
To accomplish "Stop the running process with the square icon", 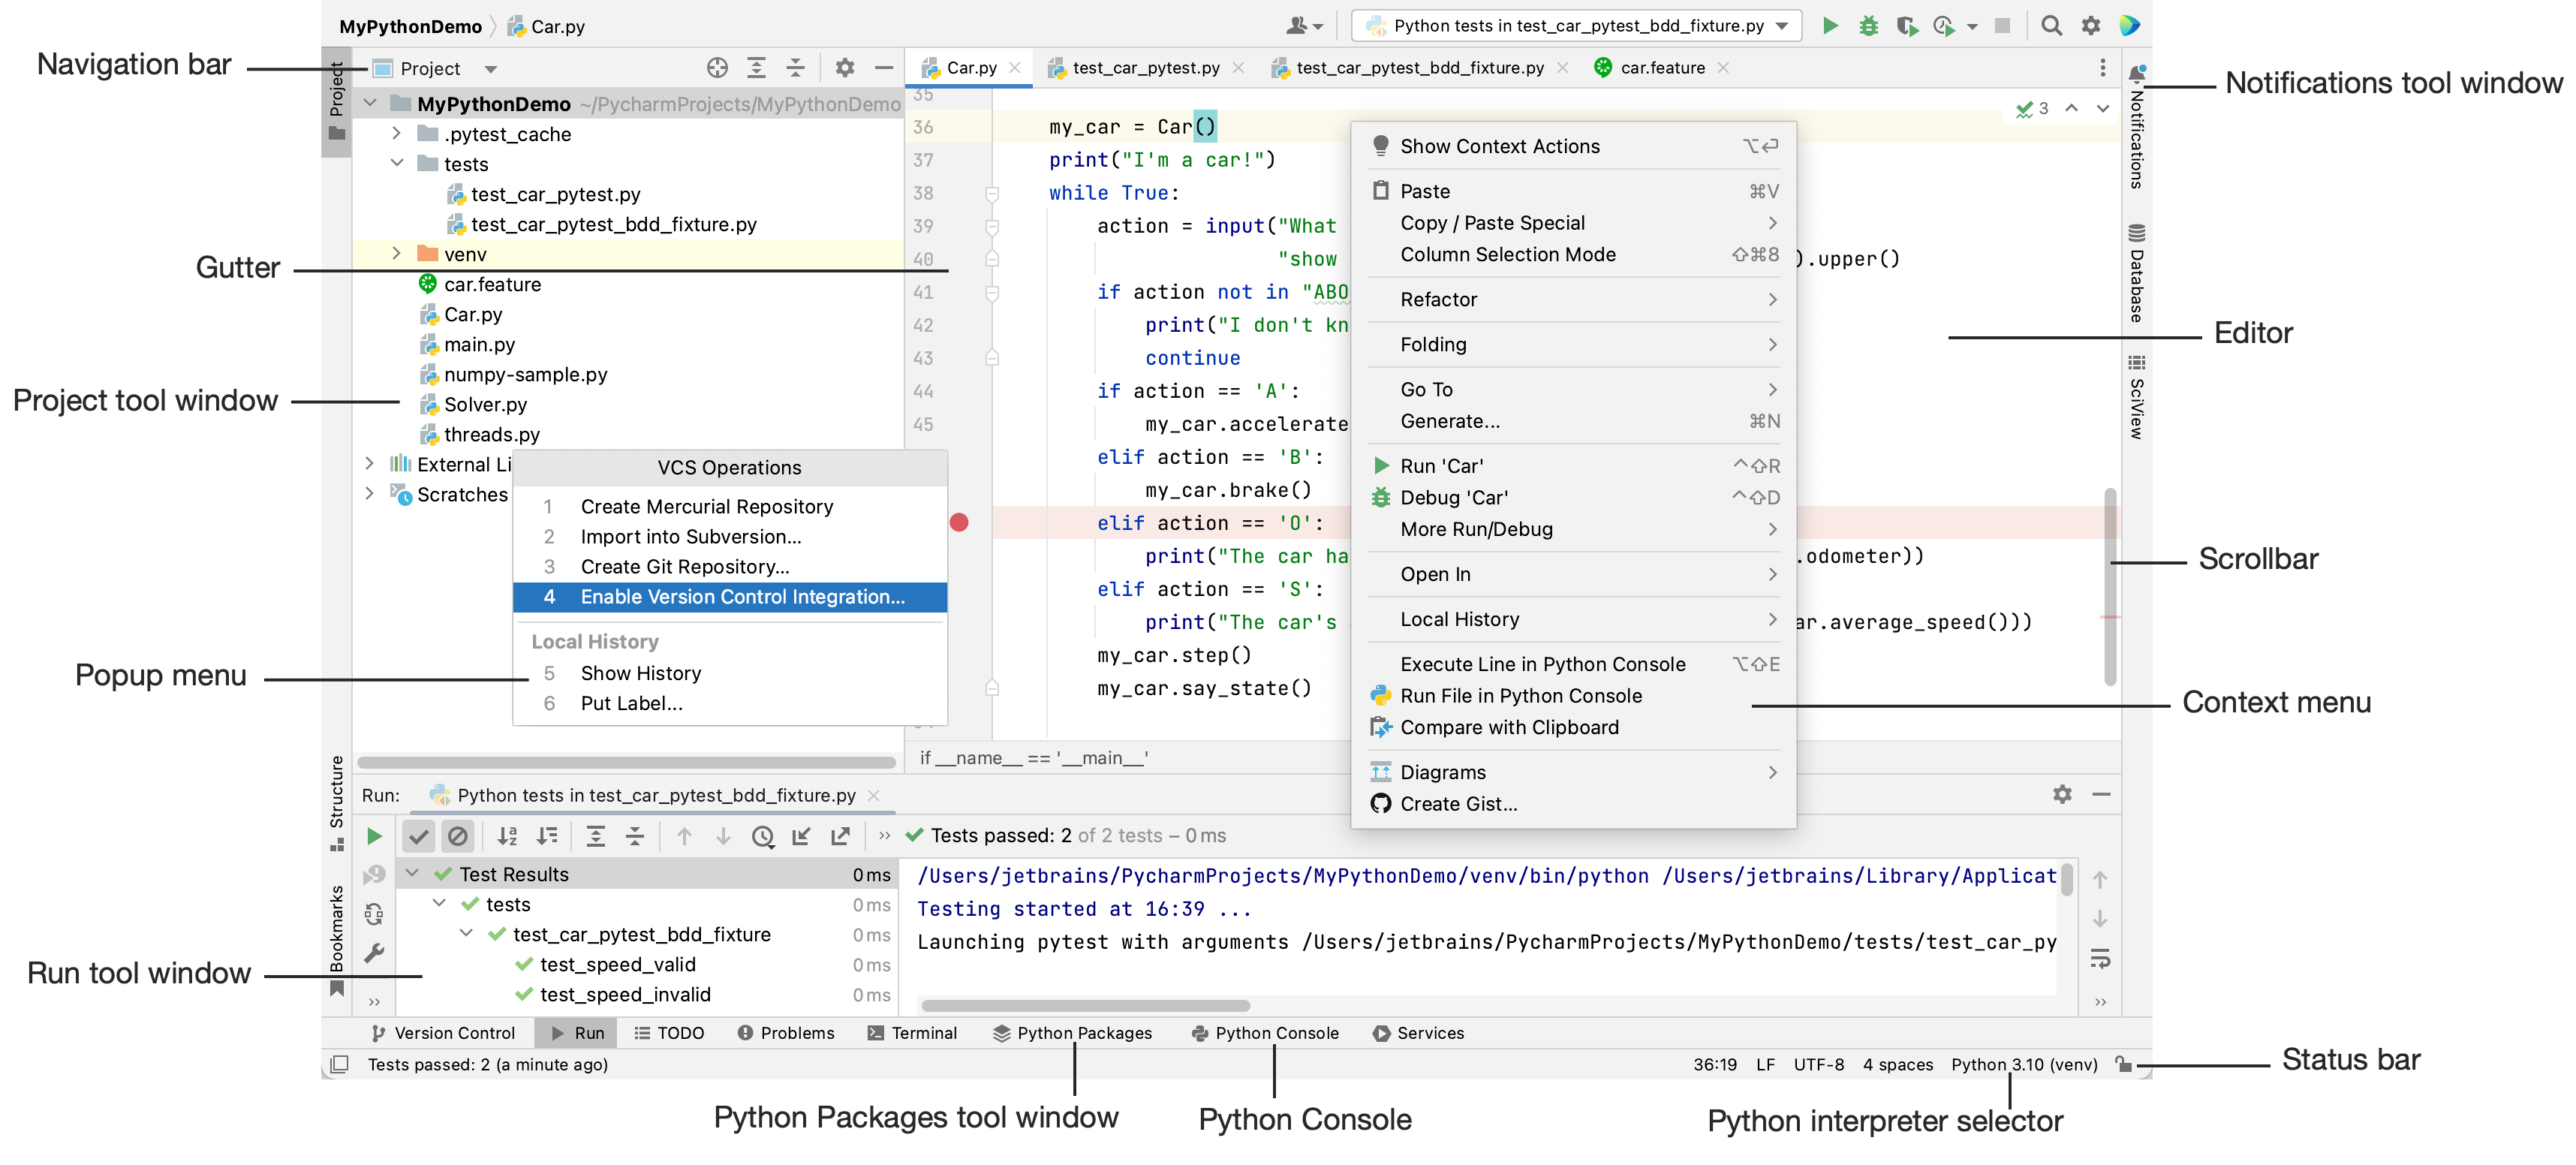I will 2003,26.
